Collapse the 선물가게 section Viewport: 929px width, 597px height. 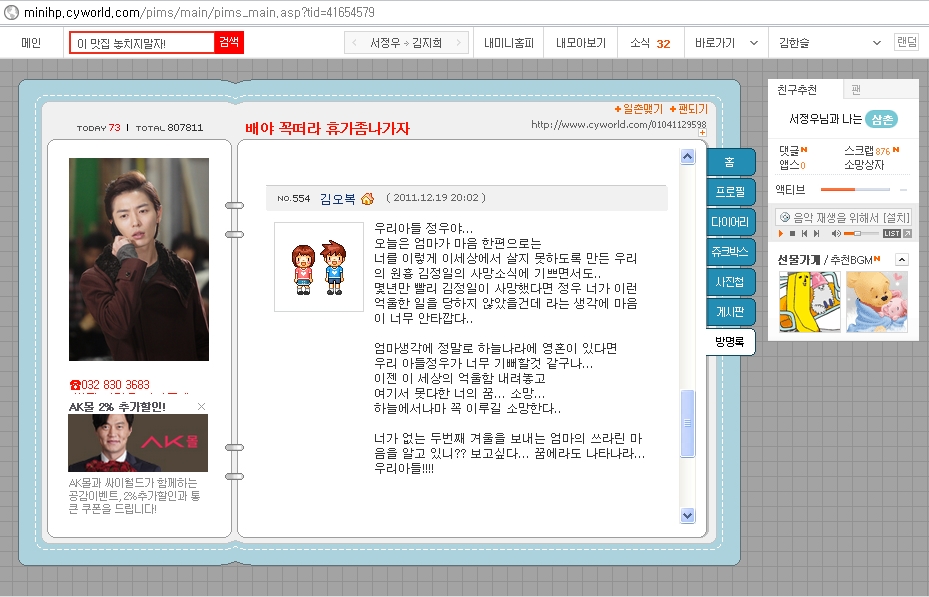[x=902, y=259]
